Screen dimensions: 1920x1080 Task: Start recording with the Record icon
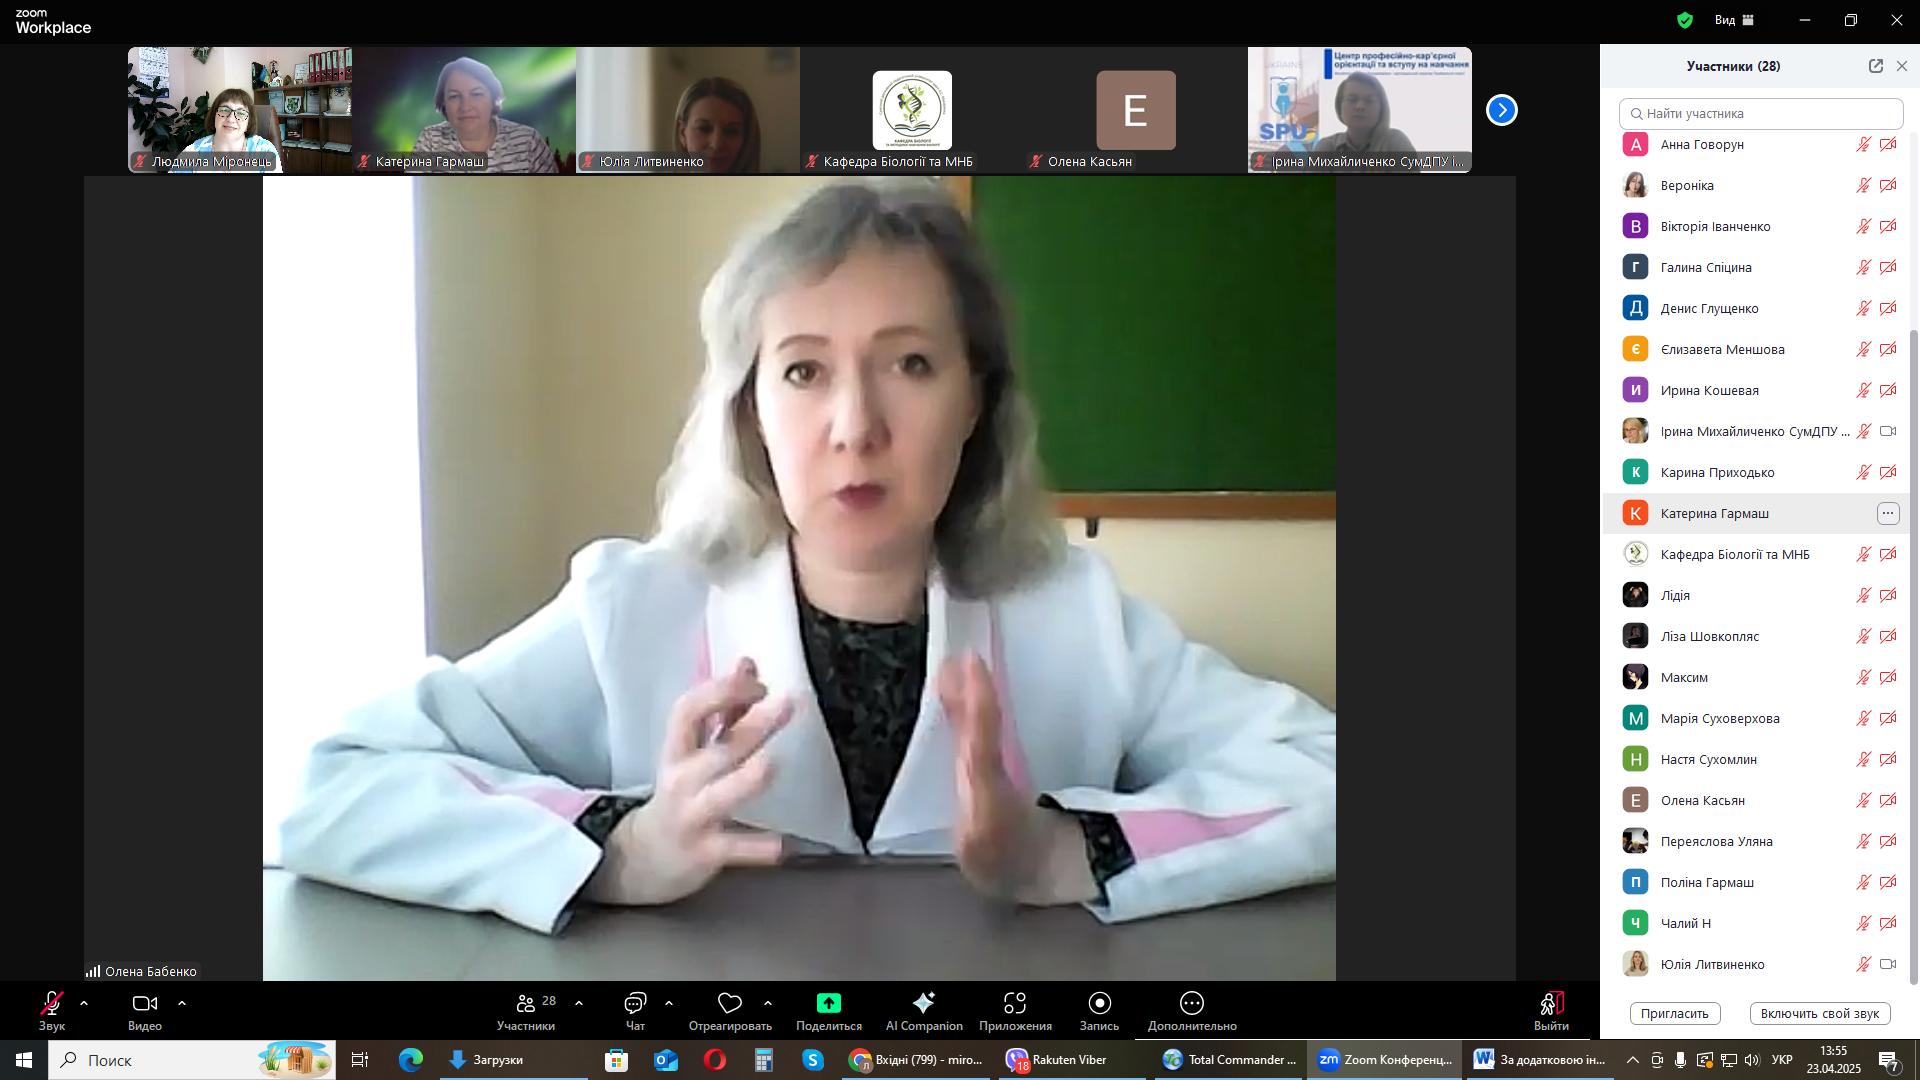1099,1004
